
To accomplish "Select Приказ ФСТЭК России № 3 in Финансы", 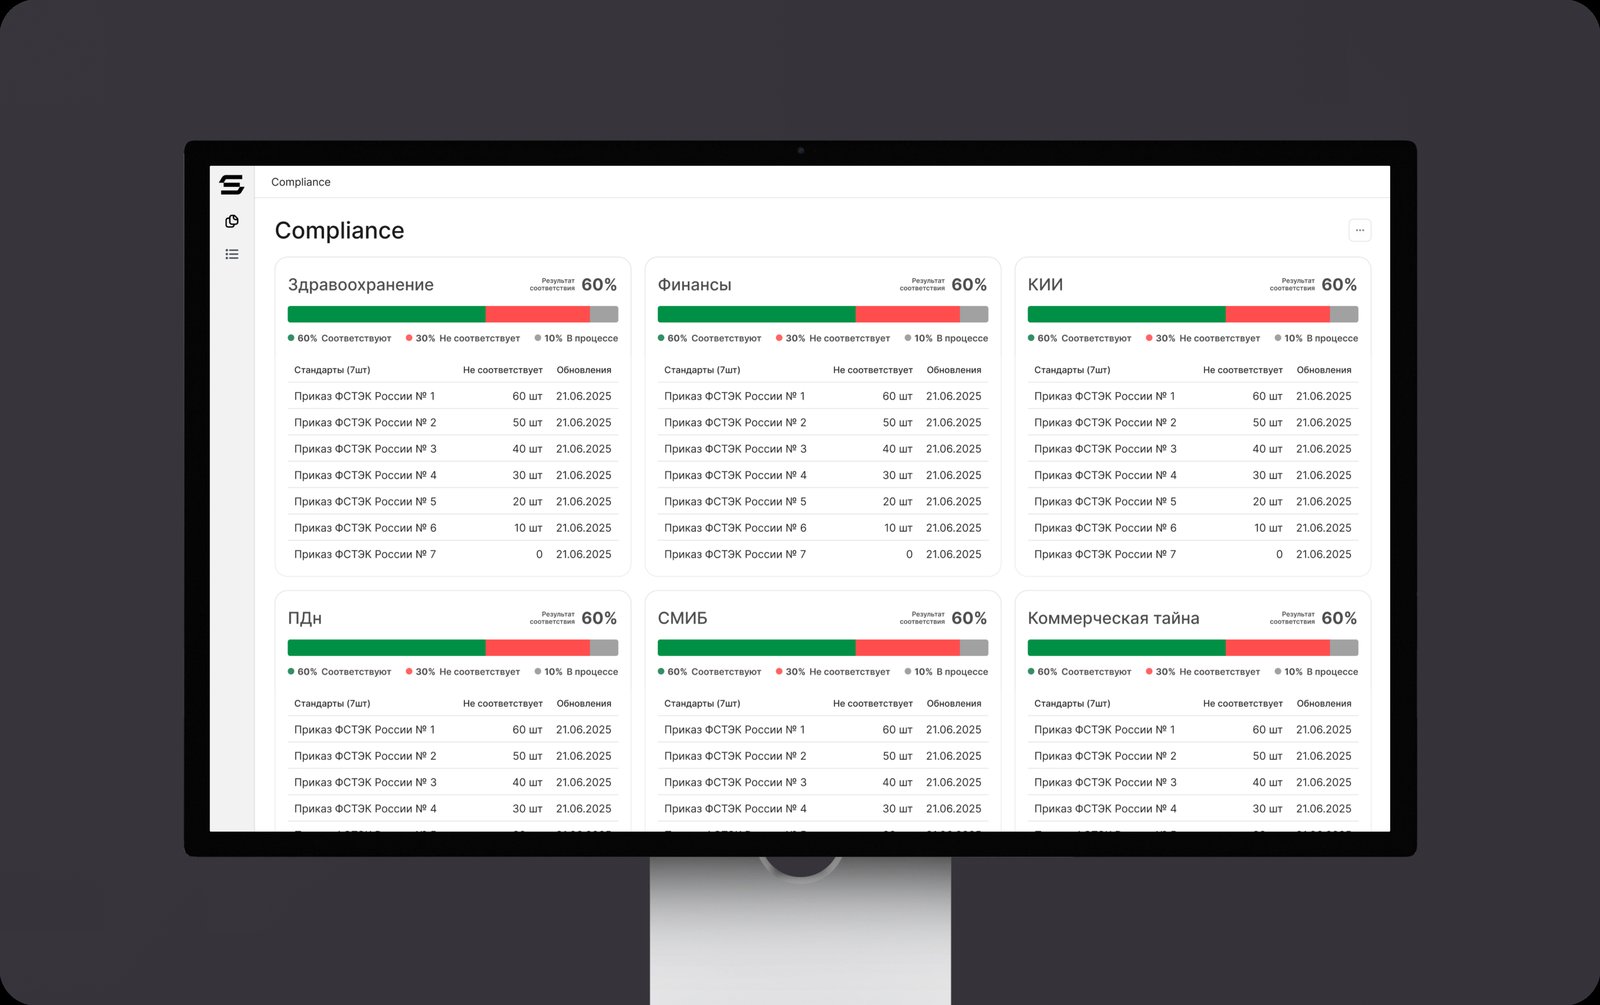I will point(823,449).
